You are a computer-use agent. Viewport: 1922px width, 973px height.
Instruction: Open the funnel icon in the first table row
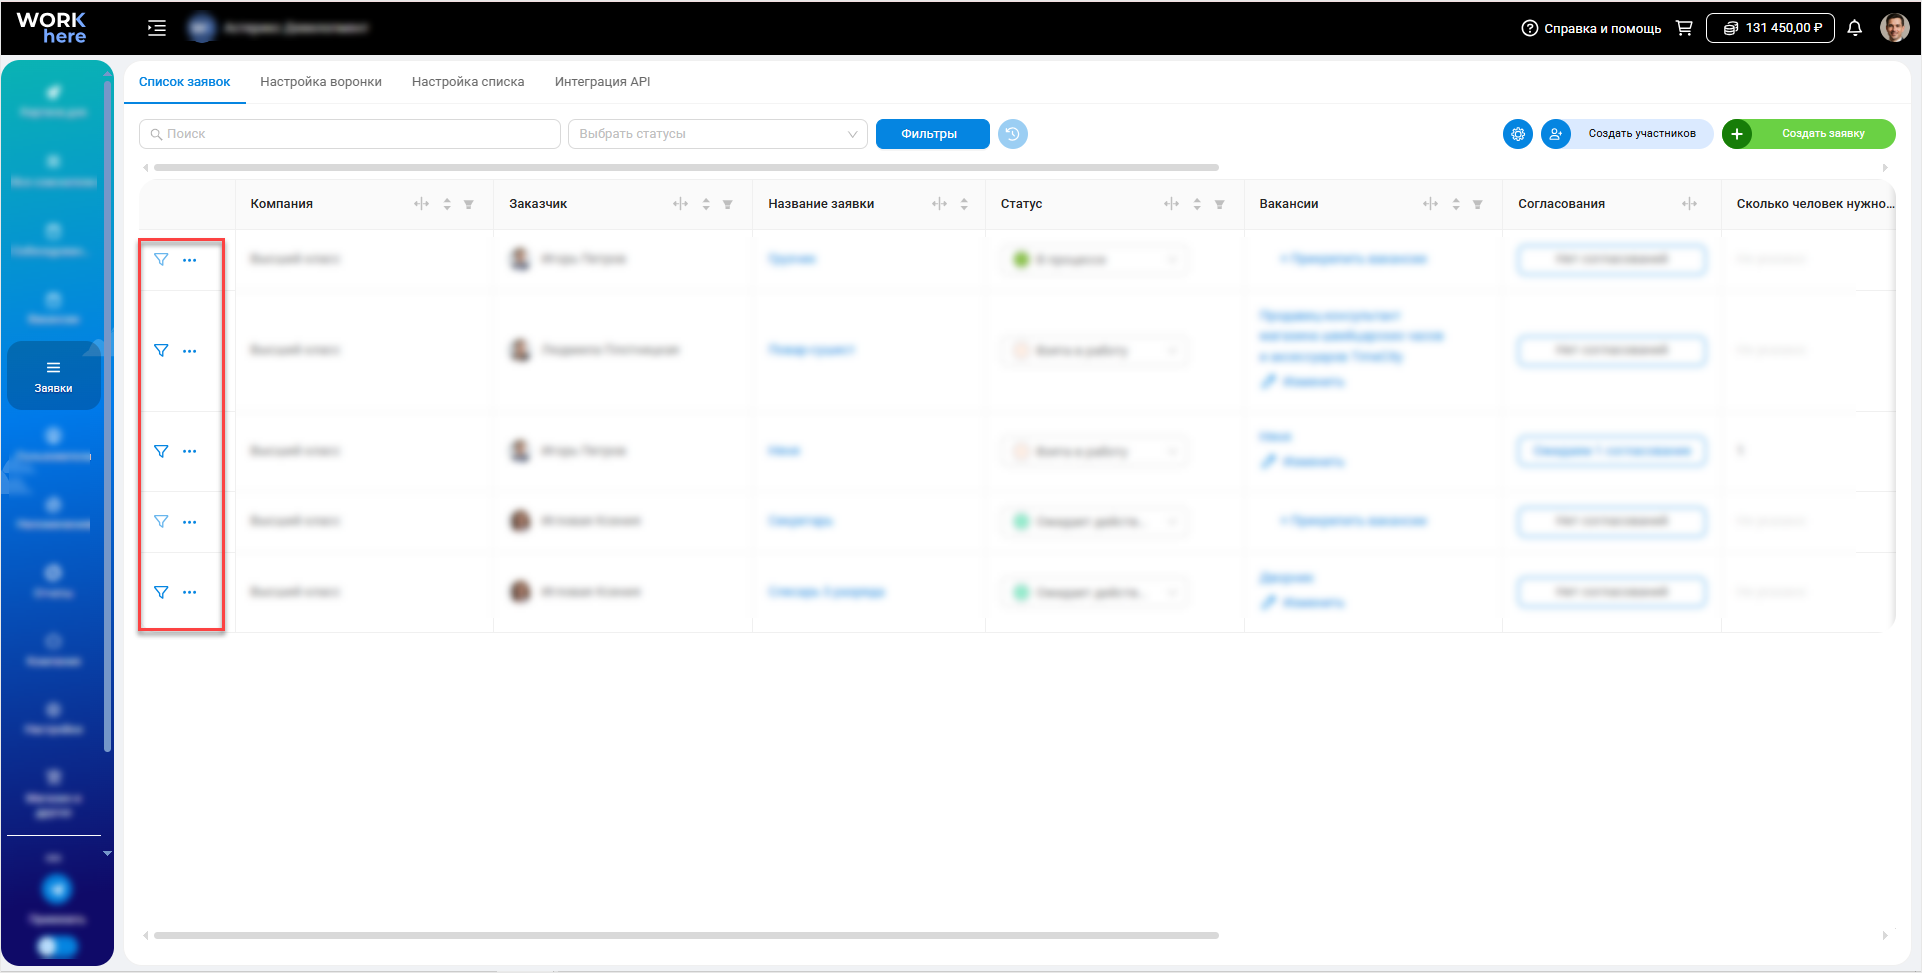point(161,260)
